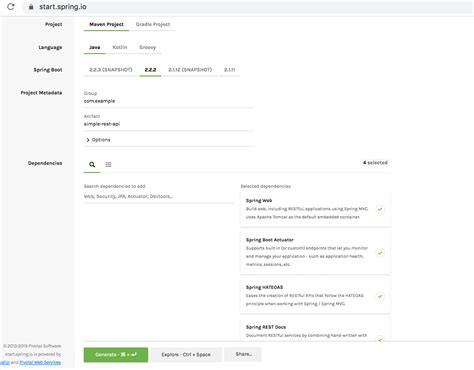Choose Kotlin language
474x370 pixels.
120,47
